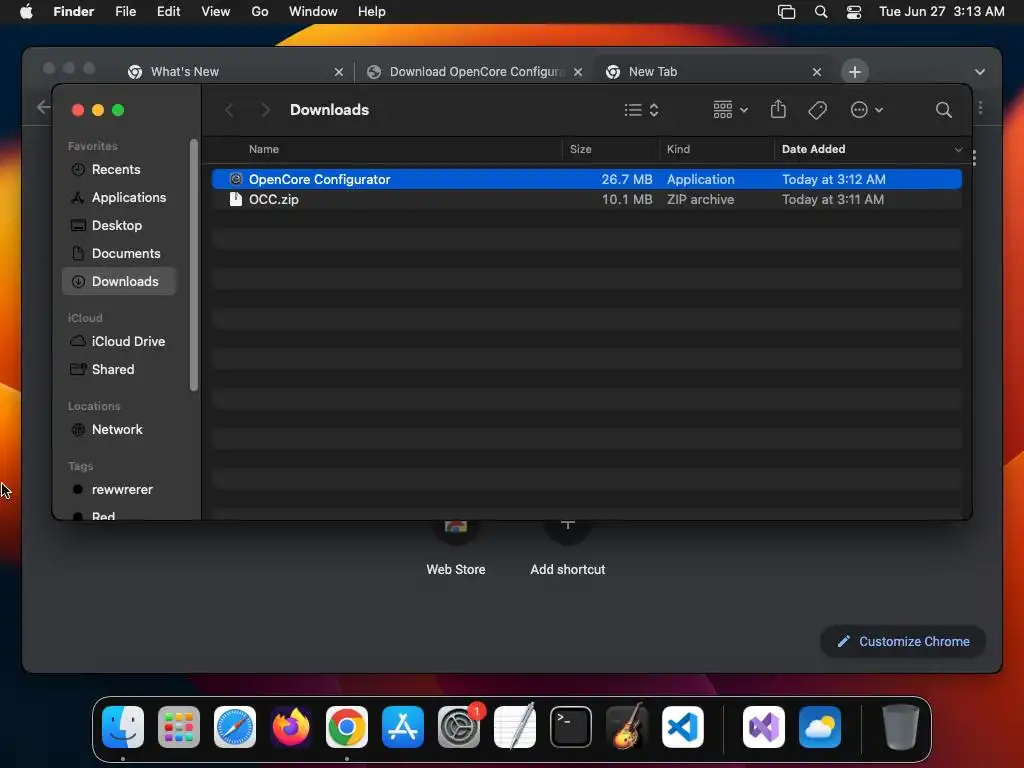Open TextEdit from the Dock
Viewport: 1024px width, 768px height.
point(515,727)
